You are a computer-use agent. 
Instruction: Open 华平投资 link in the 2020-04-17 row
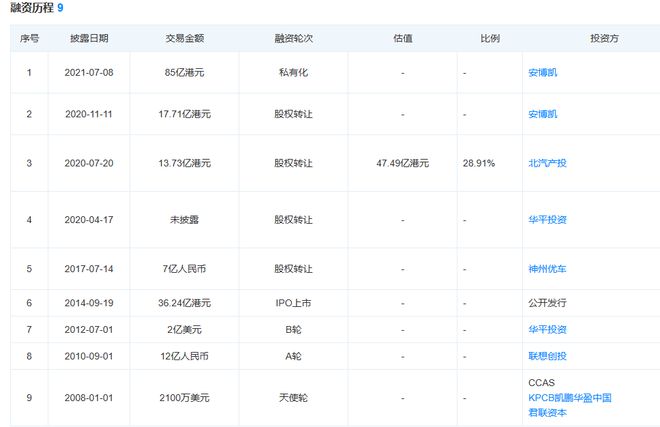pyautogui.click(x=547, y=219)
